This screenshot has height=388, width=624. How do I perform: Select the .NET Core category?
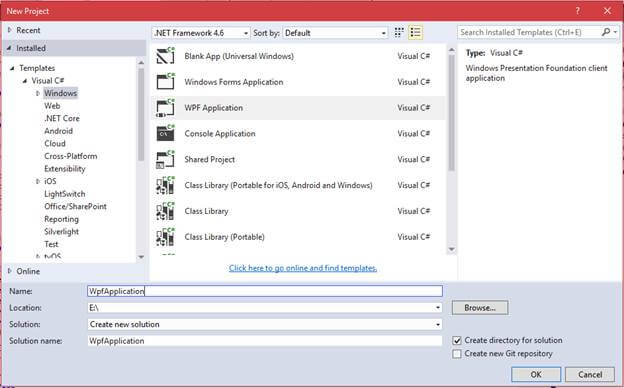tap(62, 119)
